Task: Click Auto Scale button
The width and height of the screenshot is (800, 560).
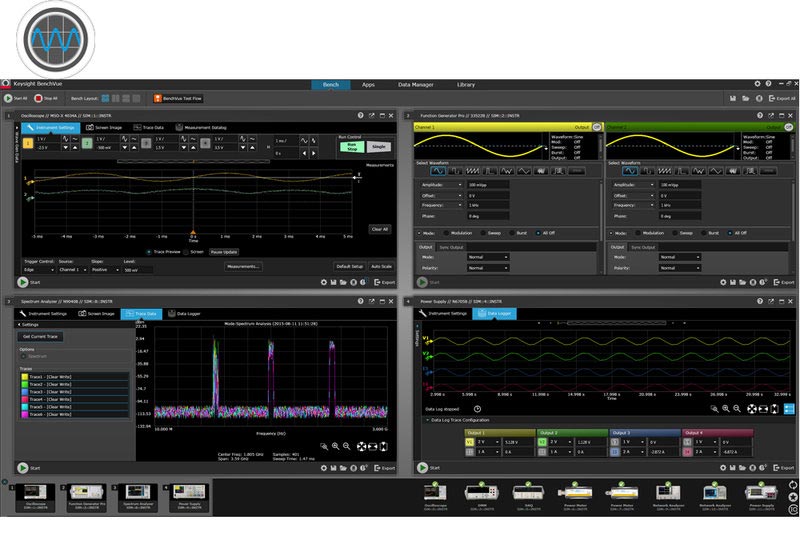Action: 381,266
